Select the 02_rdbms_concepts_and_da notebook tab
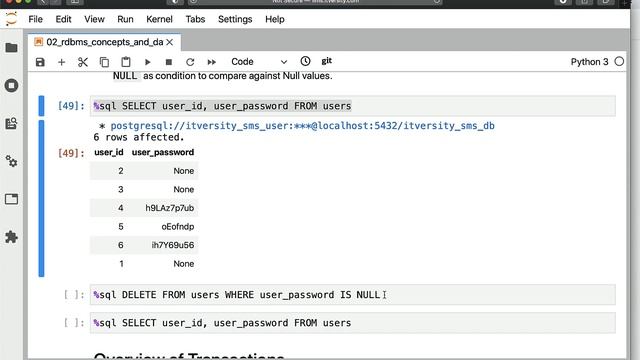The width and height of the screenshot is (640, 360). (104, 42)
